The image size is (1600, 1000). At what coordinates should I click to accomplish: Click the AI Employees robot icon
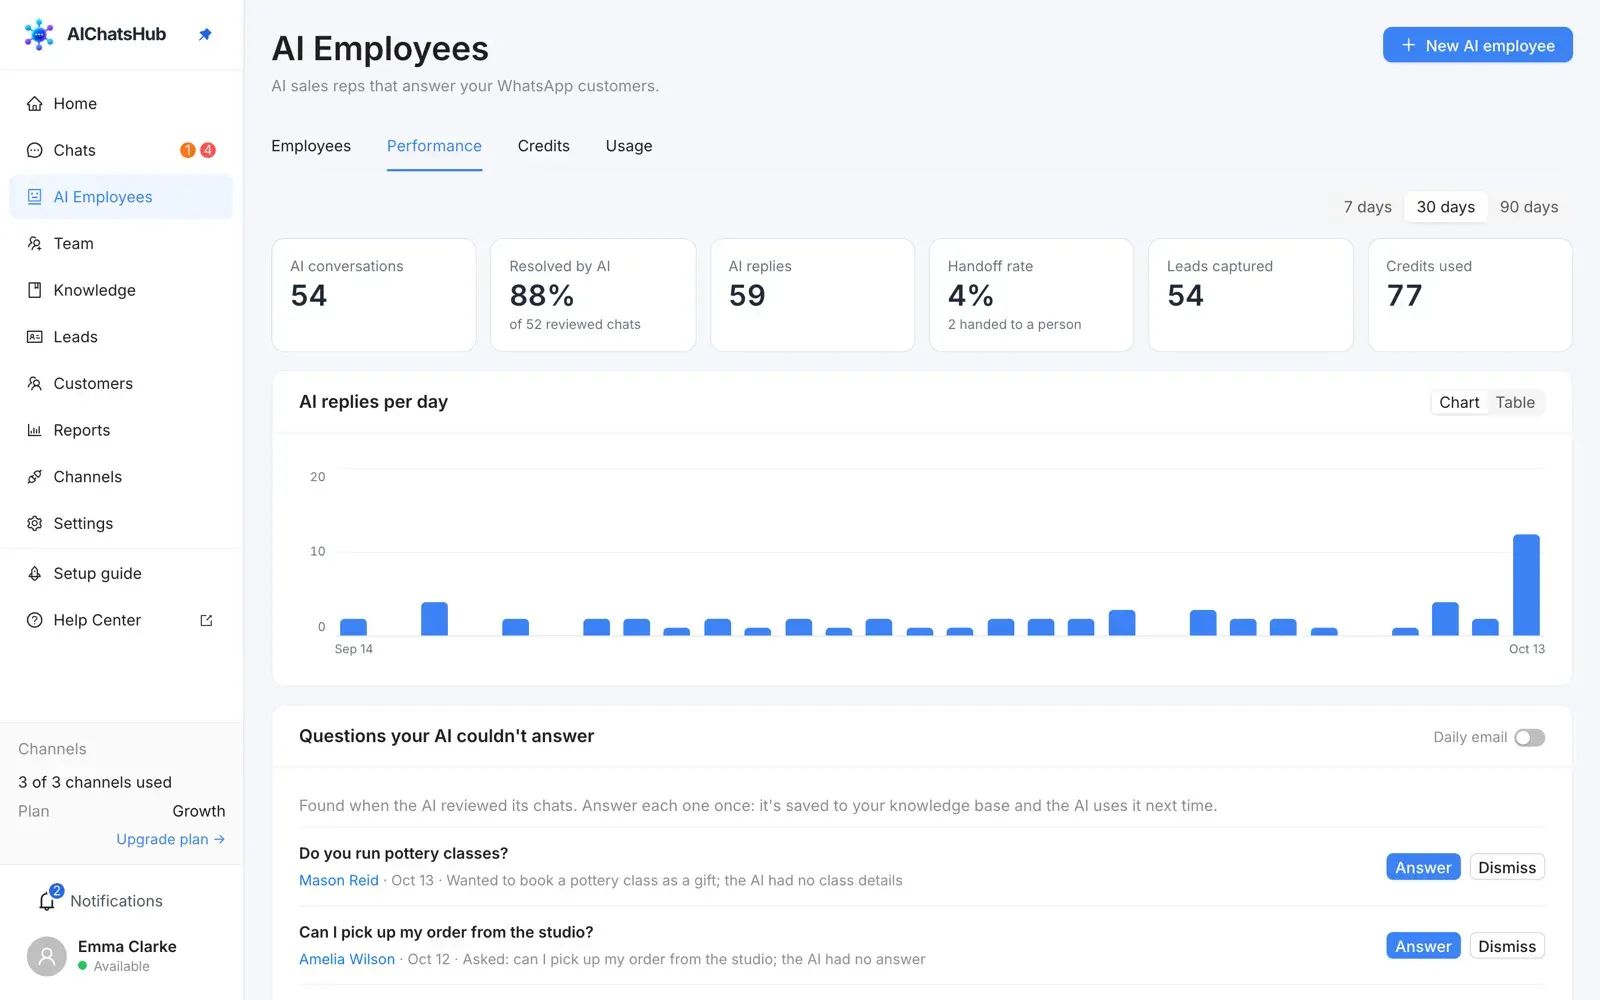35,197
